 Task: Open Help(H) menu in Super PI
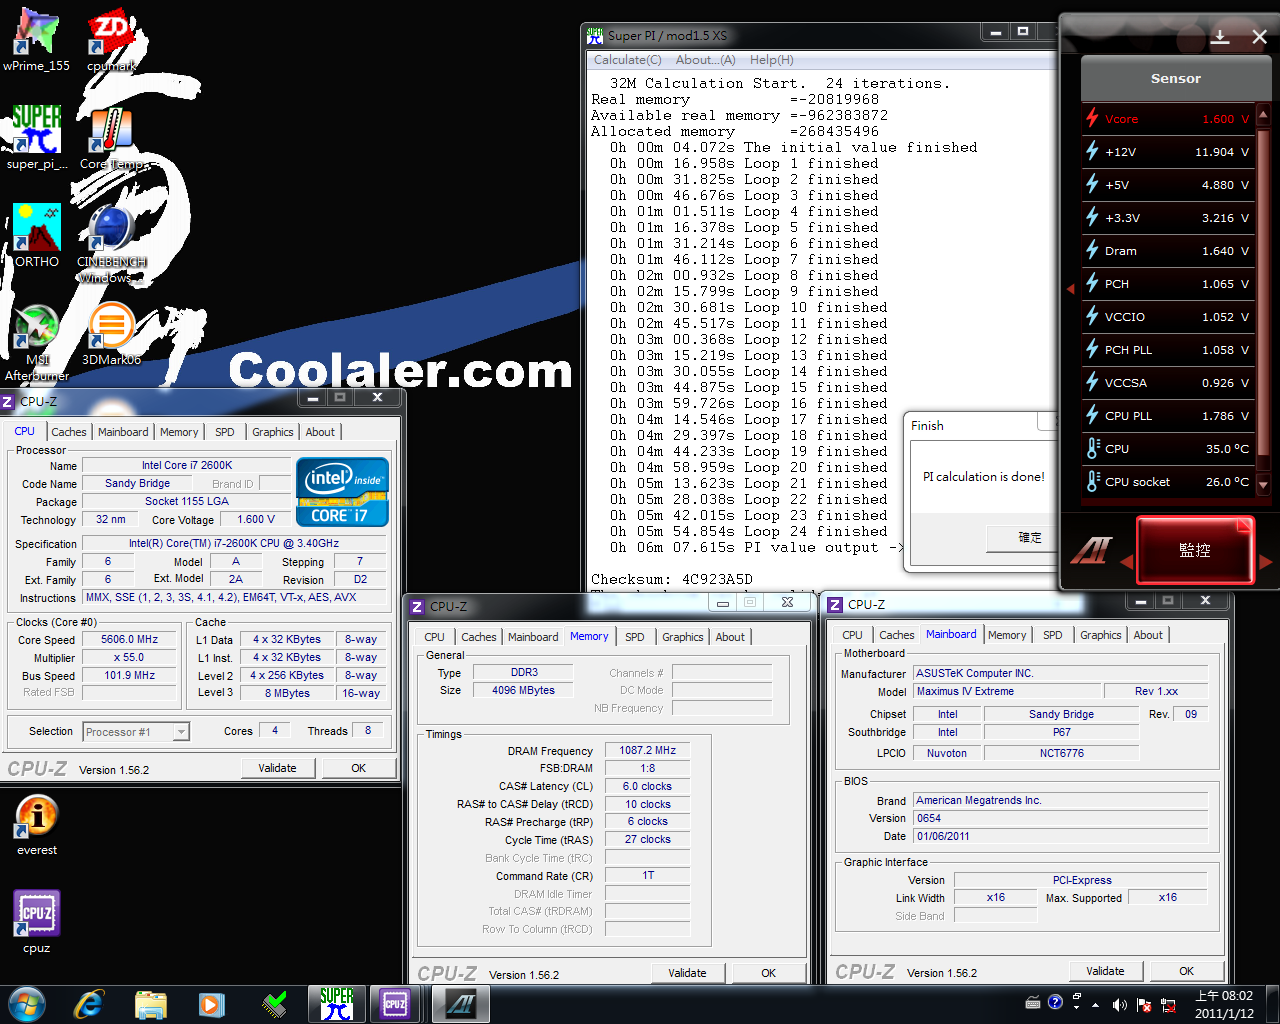772,60
